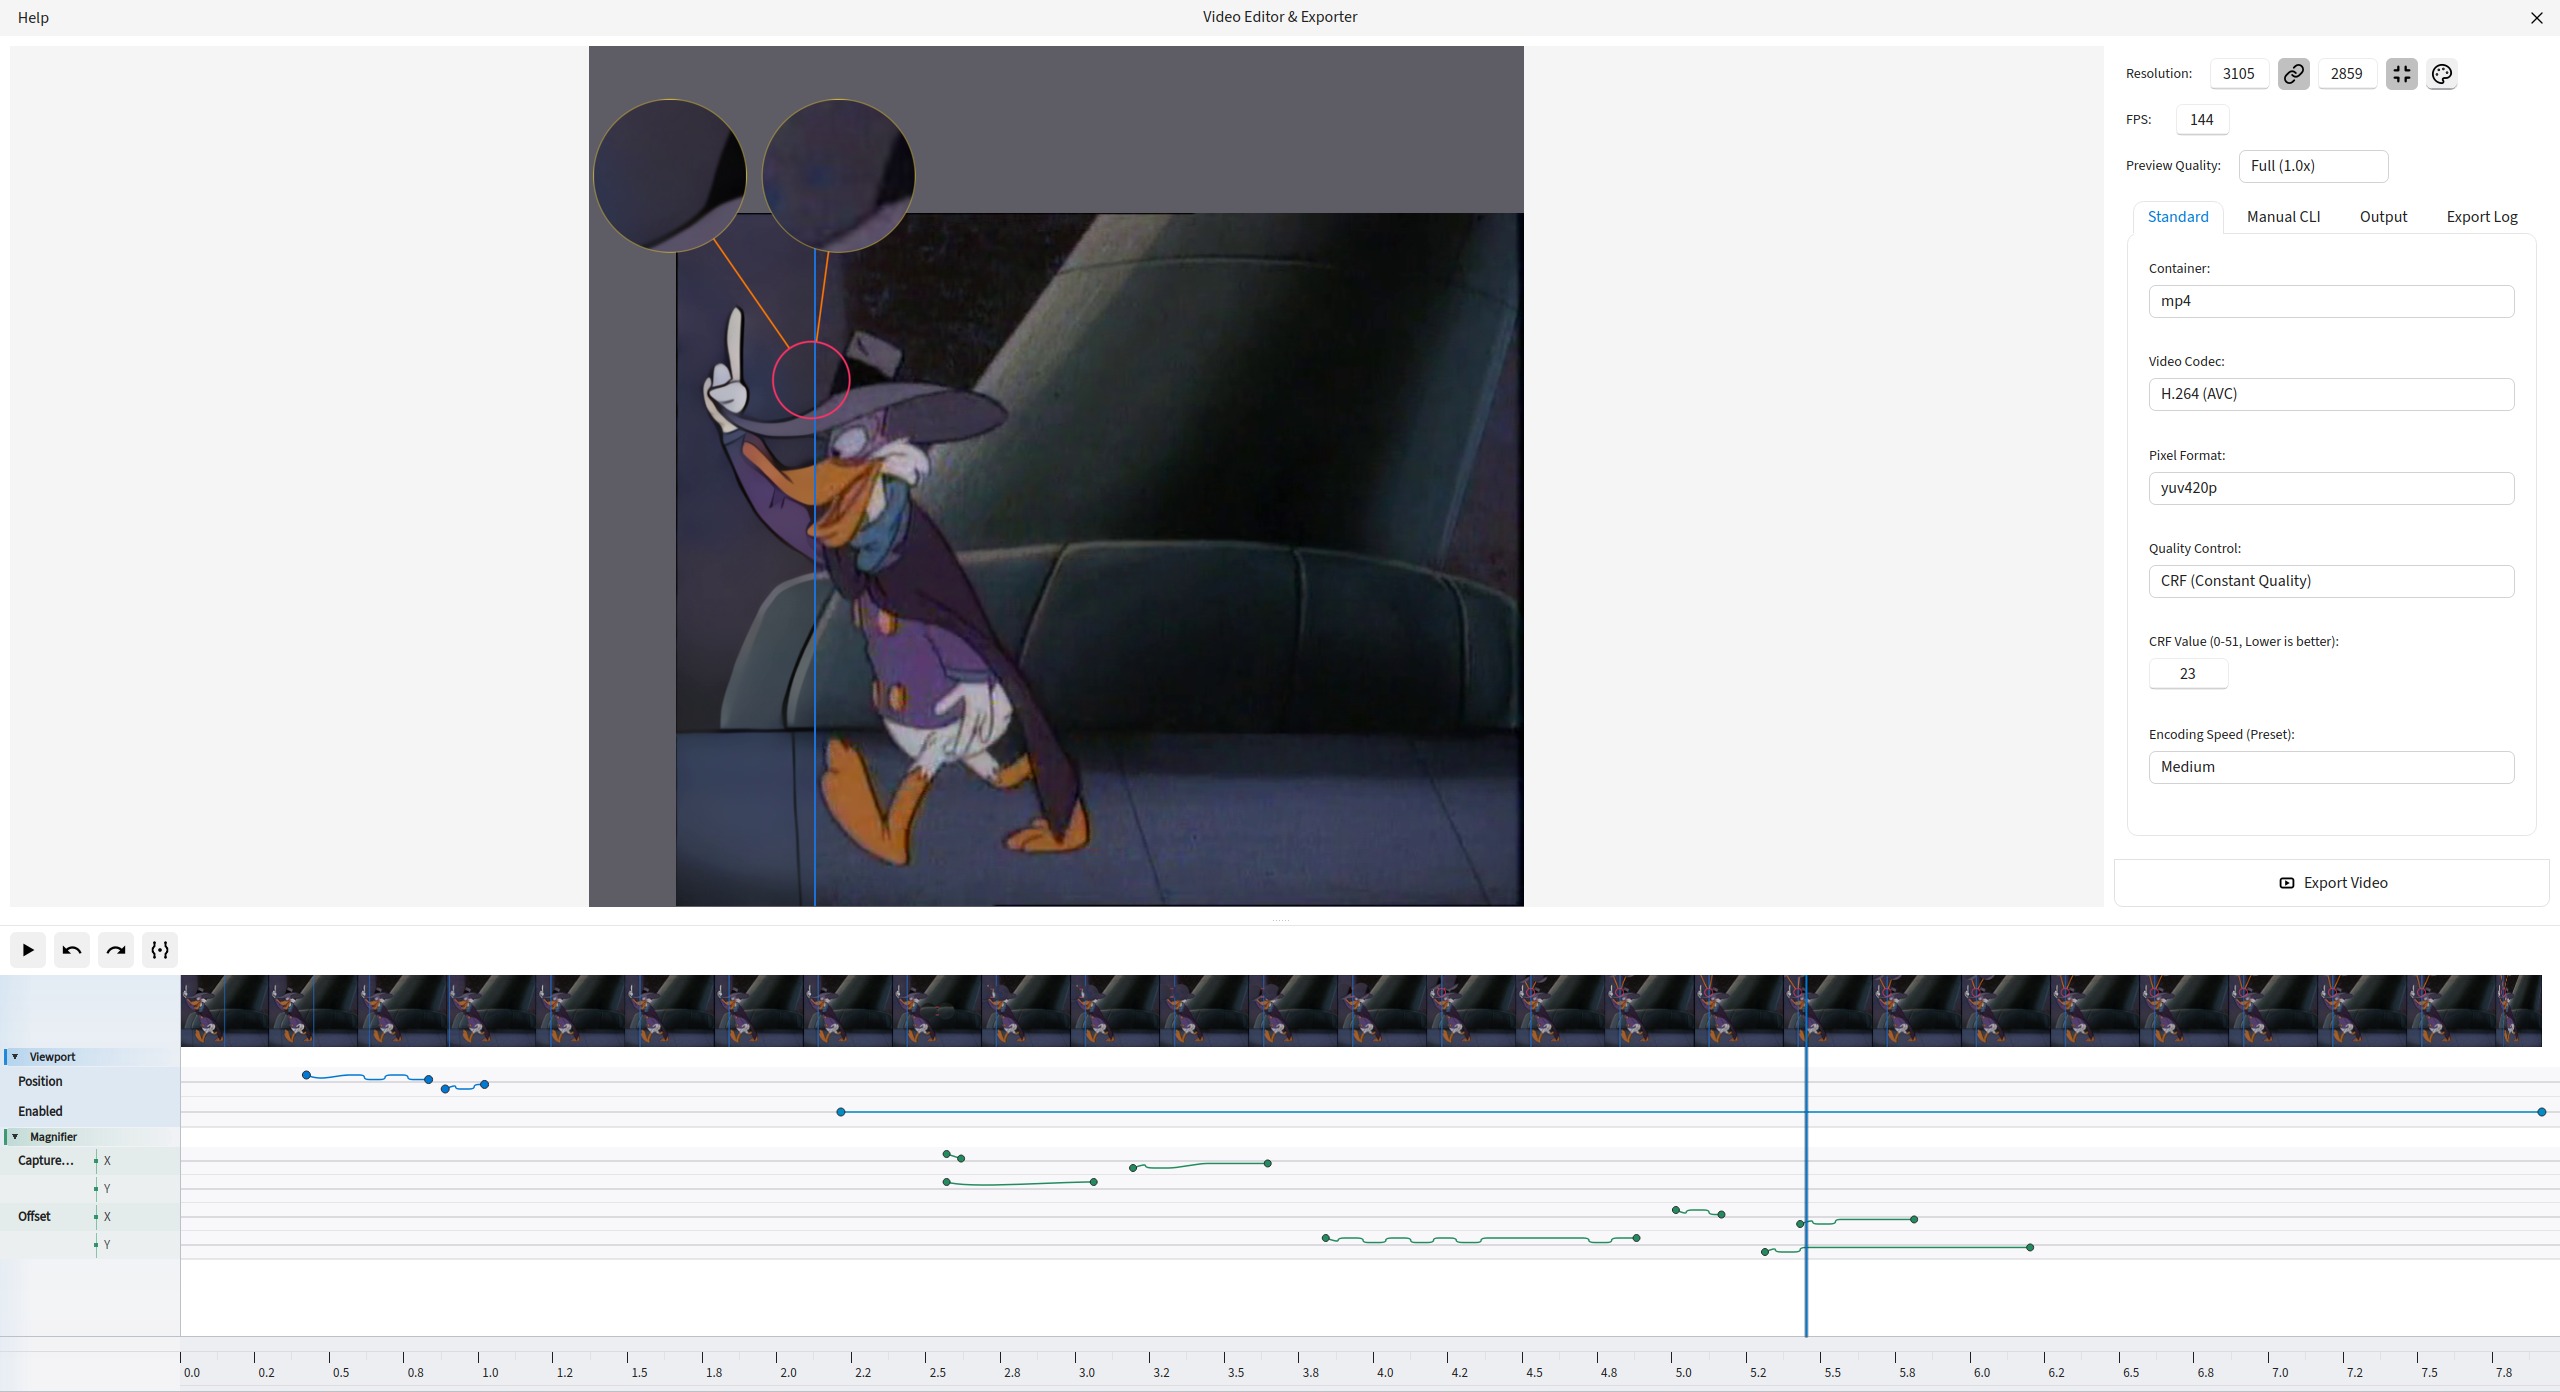The image size is (2560, 1392).
Task: Open the color palette icon
Action: coord(2441,74)
